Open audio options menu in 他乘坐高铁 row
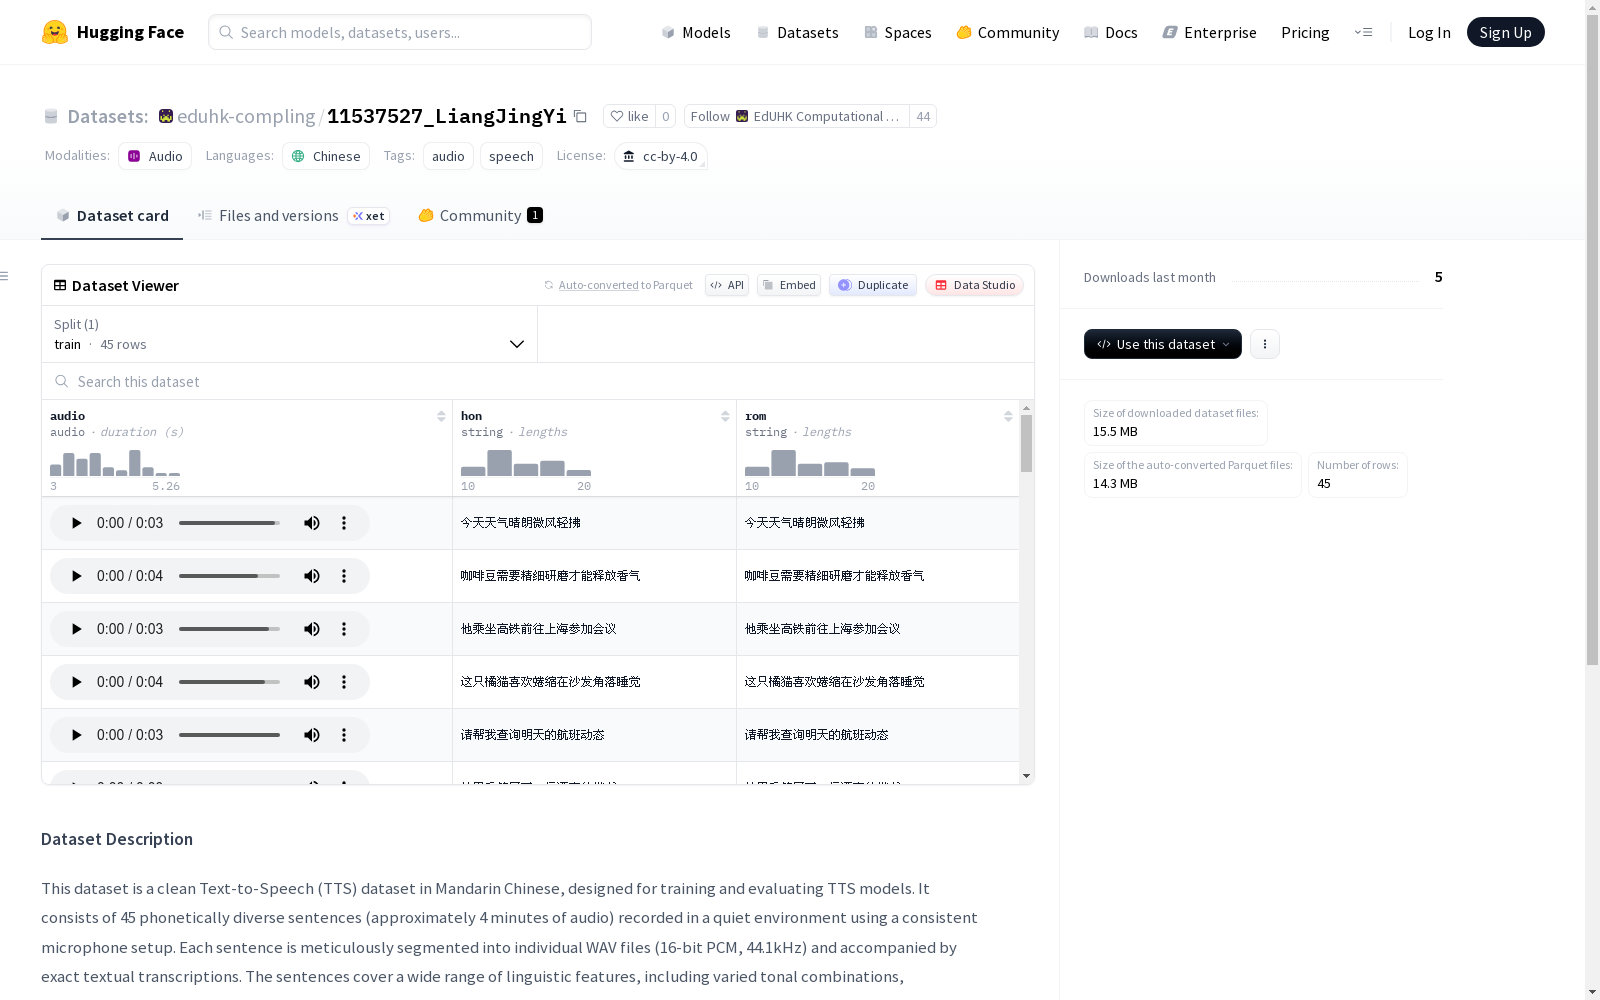 tap(344, 629)
